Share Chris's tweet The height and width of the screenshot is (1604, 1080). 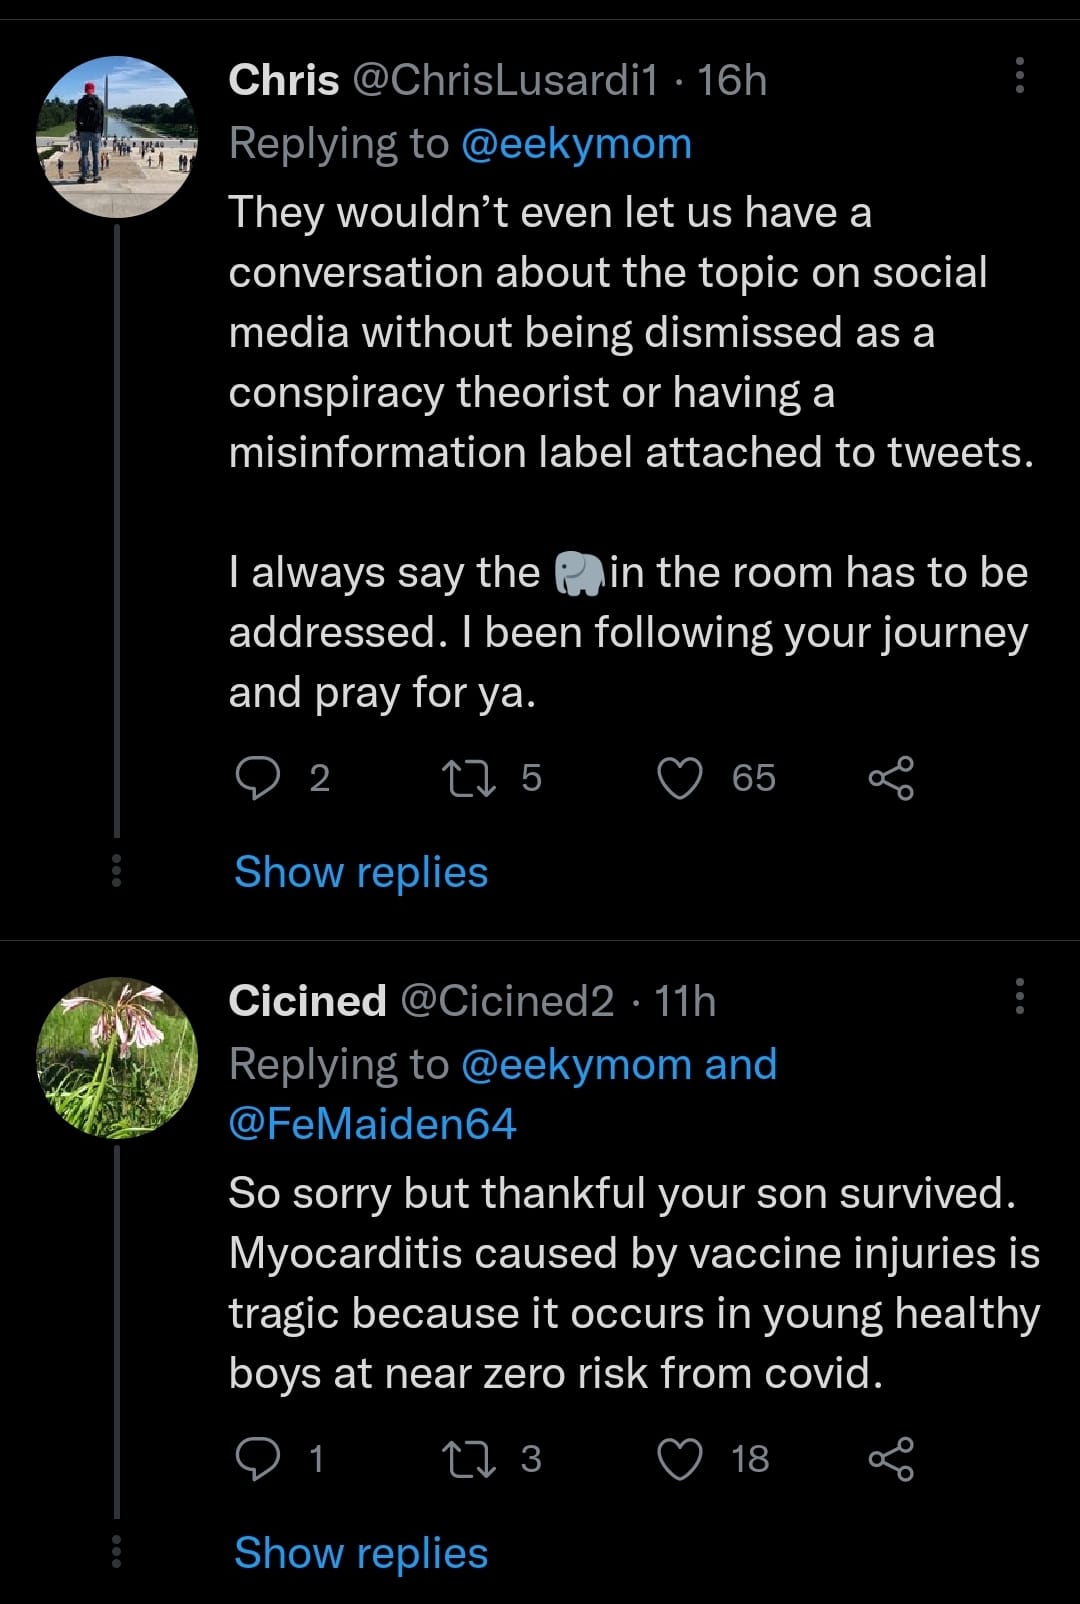[x=890, y=778]
